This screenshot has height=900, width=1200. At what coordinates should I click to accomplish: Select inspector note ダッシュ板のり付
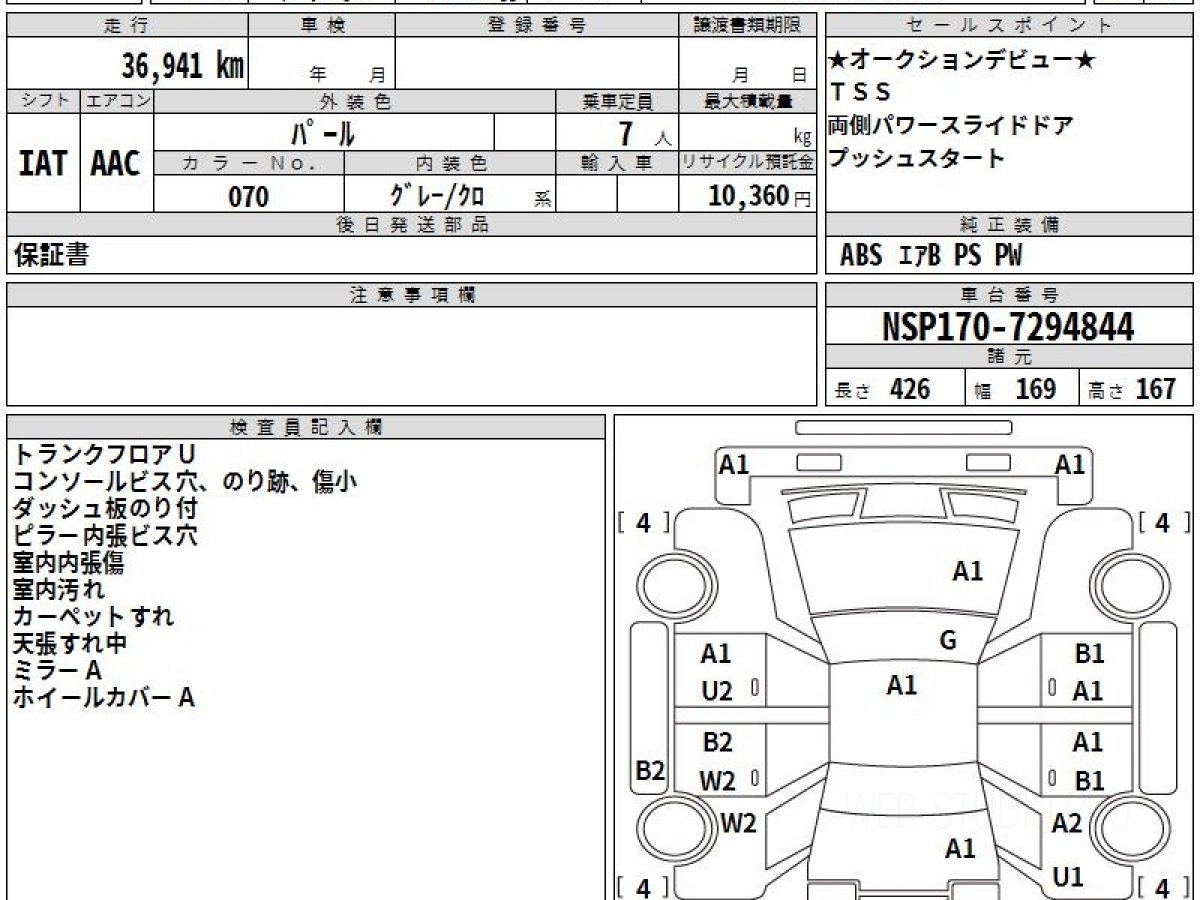tap(104, 508)
